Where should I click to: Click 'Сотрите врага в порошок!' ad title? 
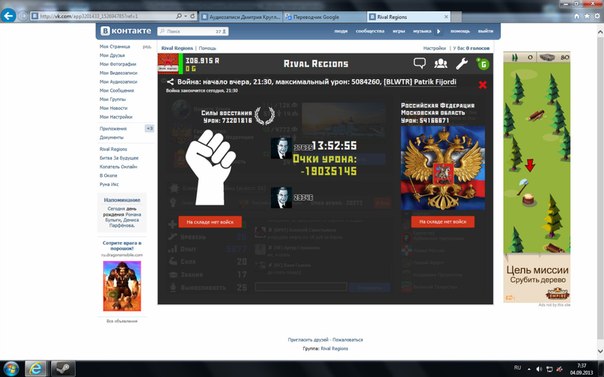click(122, 246)
